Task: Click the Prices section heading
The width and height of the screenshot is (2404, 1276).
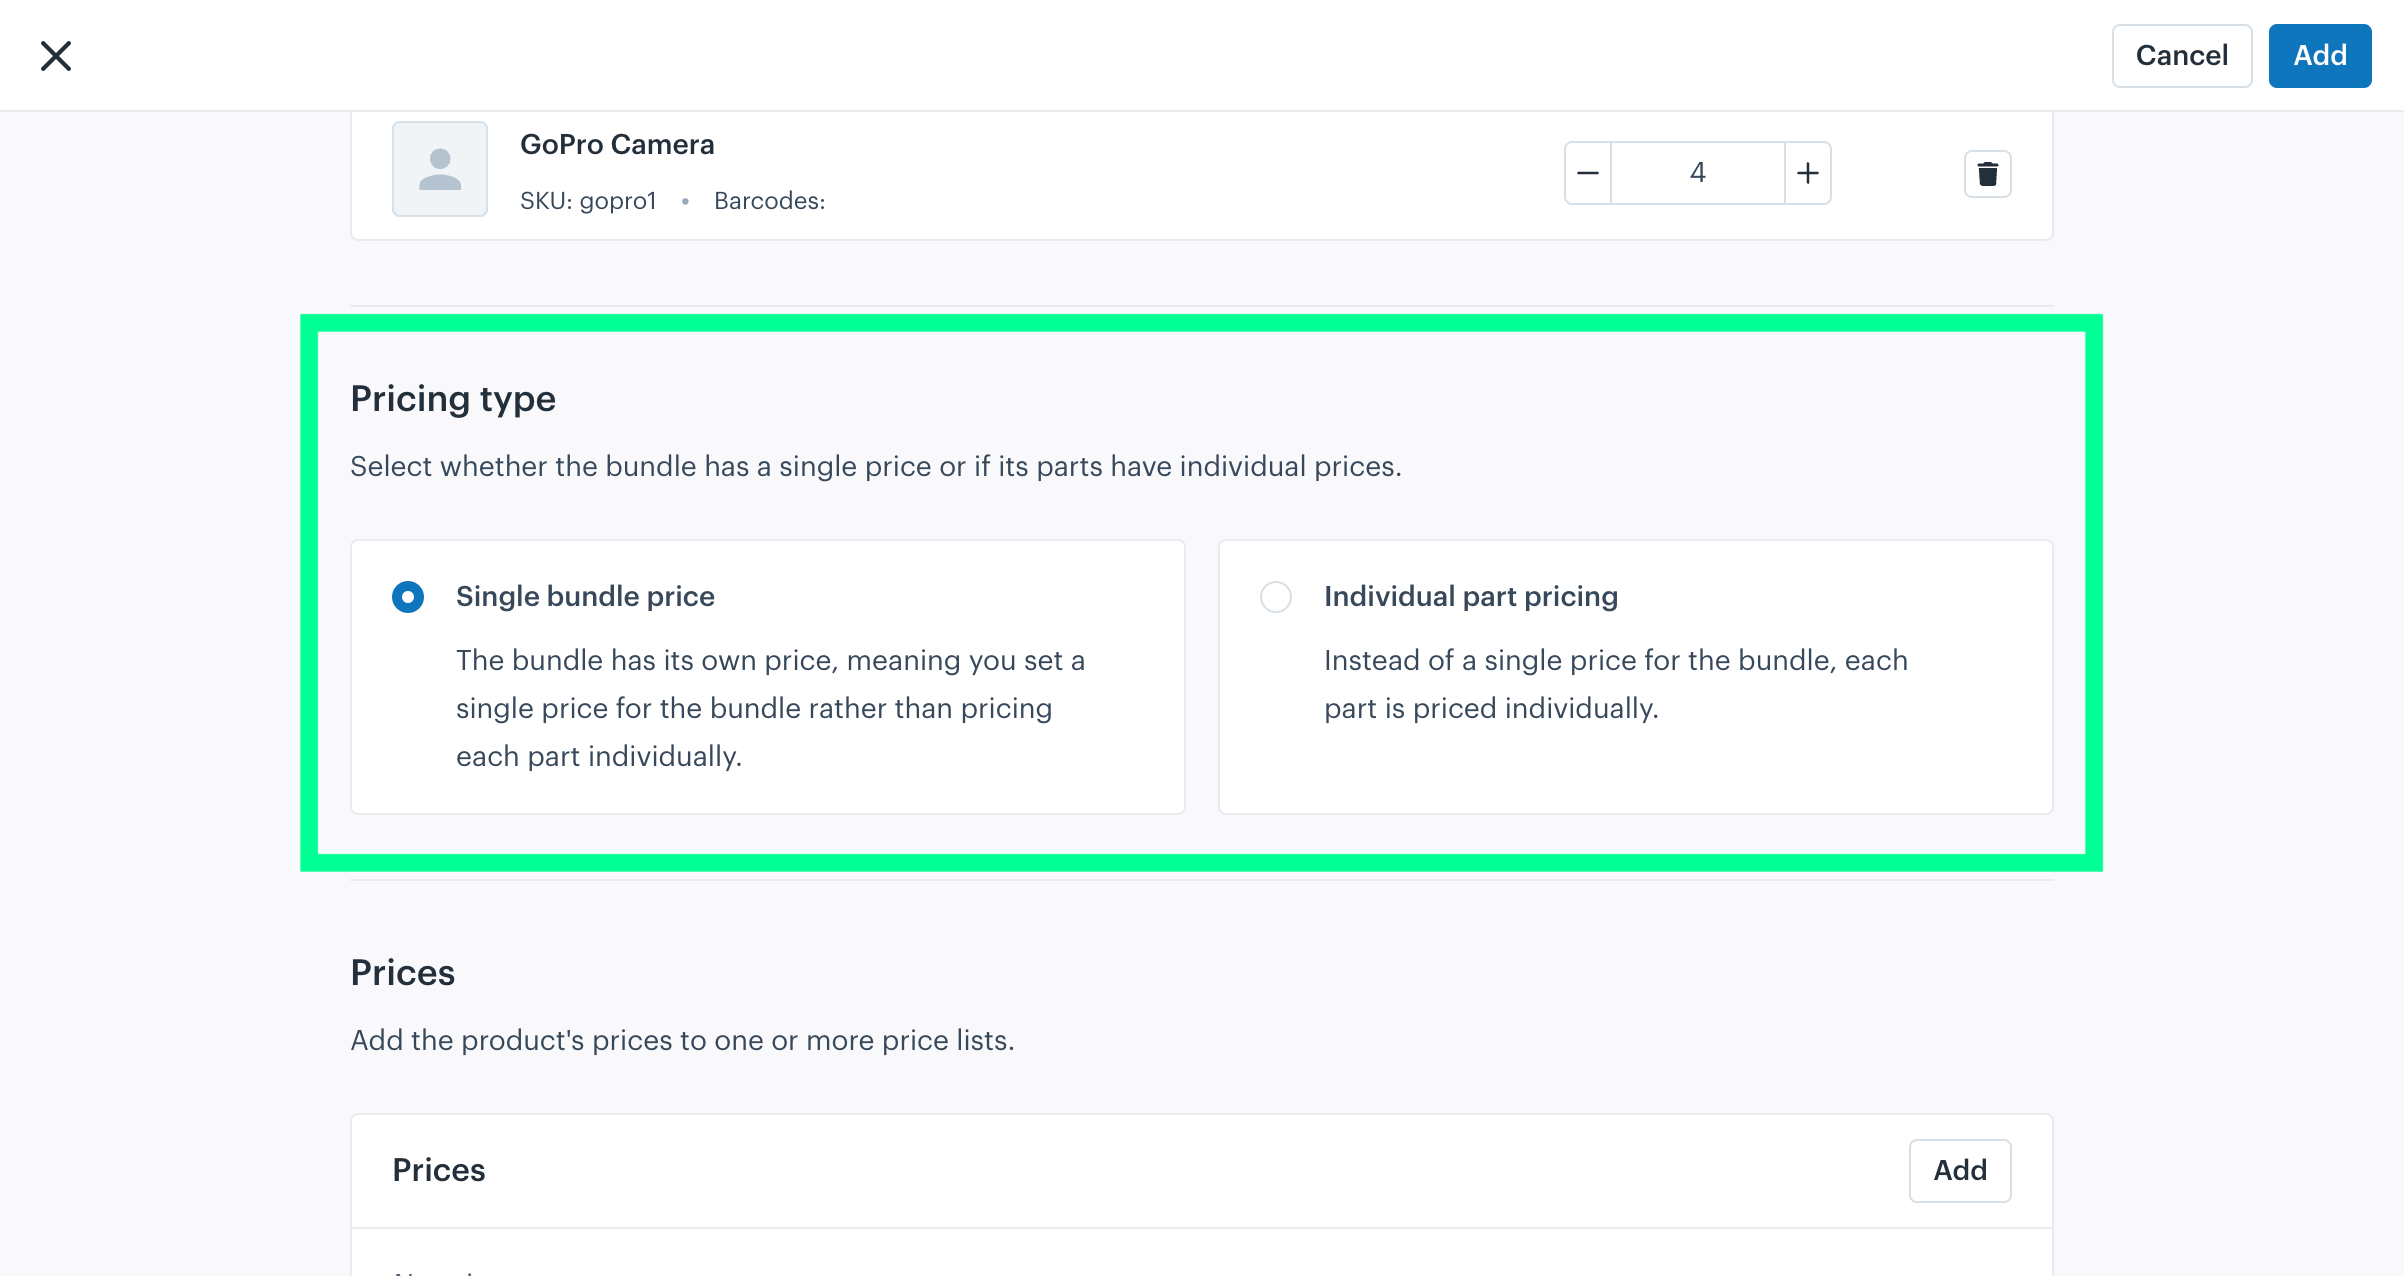Action: (403, 973)
